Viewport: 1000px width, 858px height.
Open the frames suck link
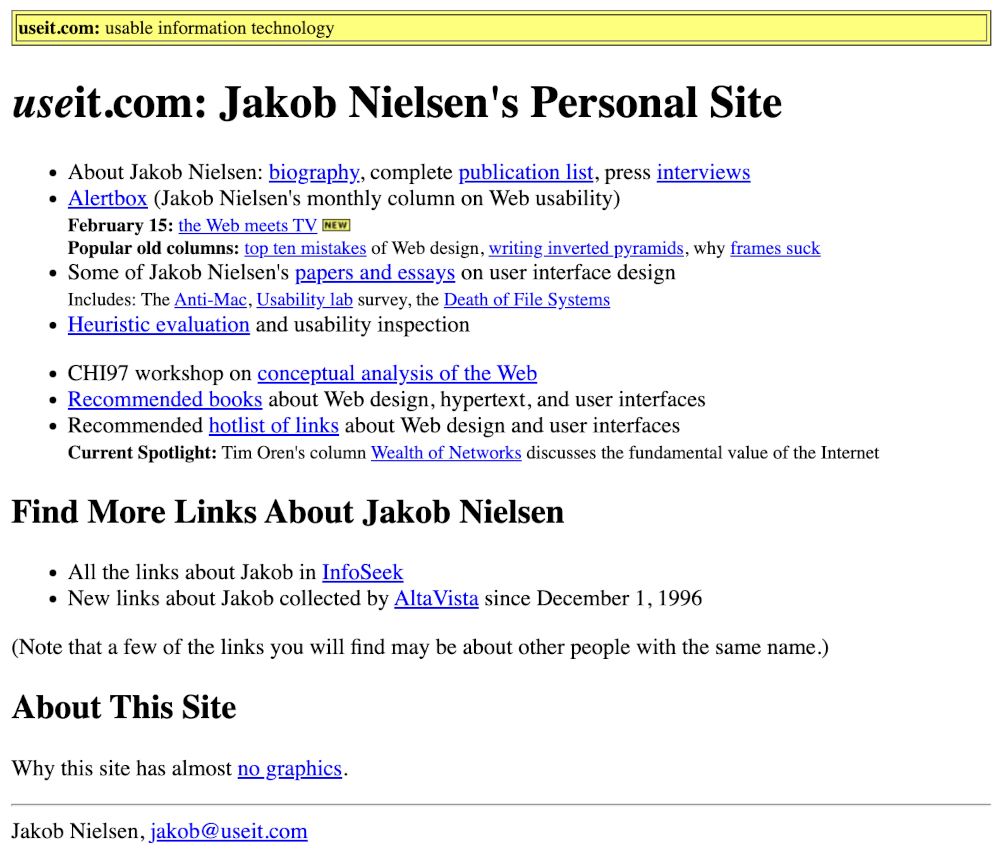(775, 248)
